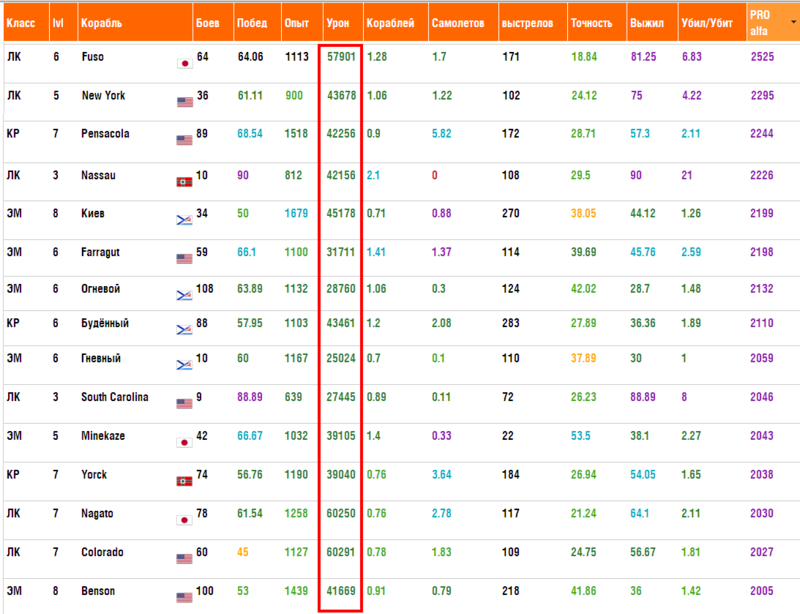
Task: Select the ship name Киев
Action: coord(92,213)
